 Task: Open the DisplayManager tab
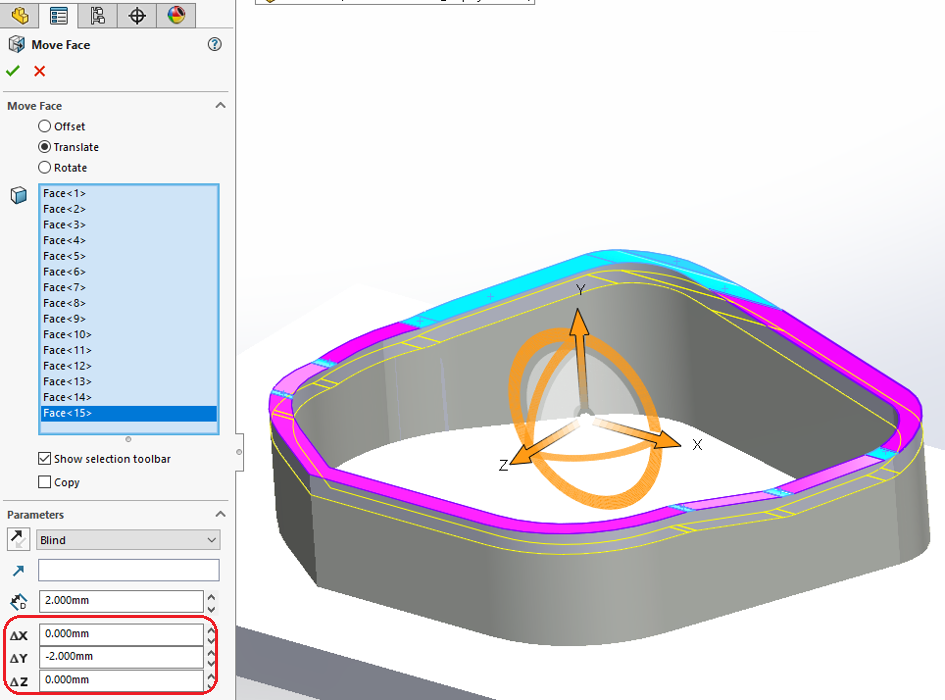tap(176, 15)
